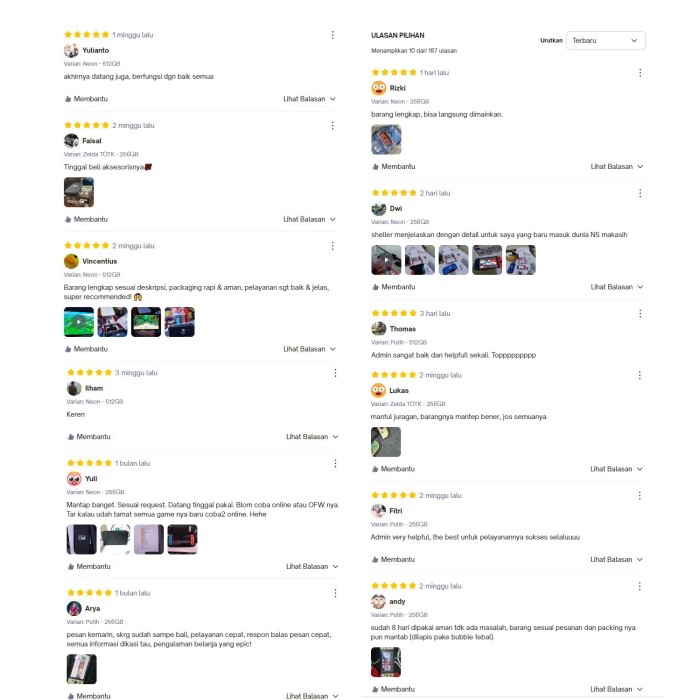
Task: Expand Lihat Balasan under Yulianto's review
Action: (x=309, y=99)
